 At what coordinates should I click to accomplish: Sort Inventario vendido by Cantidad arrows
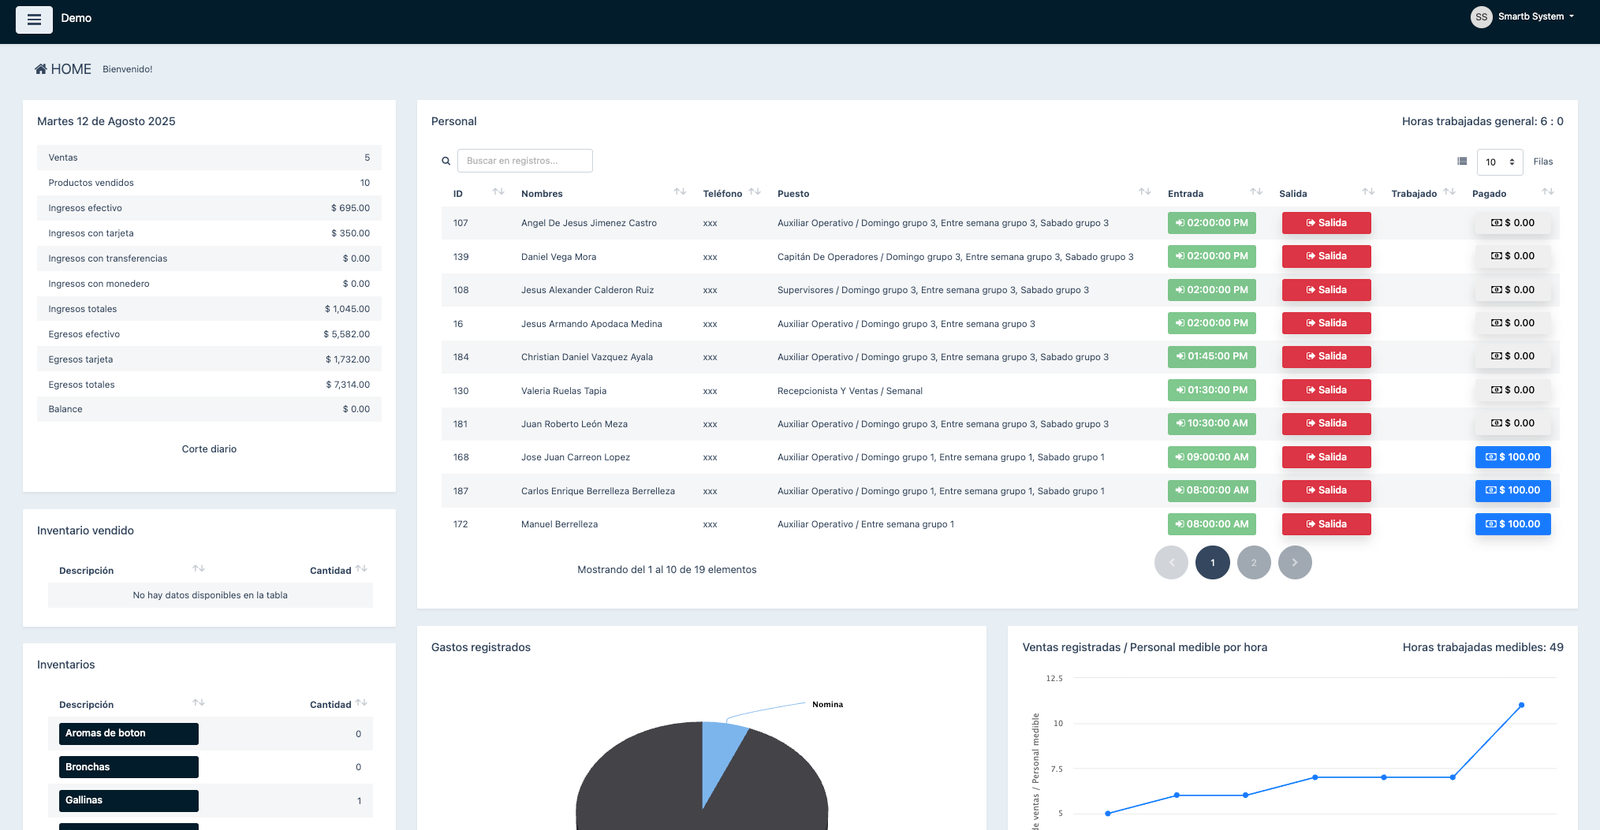362,569
